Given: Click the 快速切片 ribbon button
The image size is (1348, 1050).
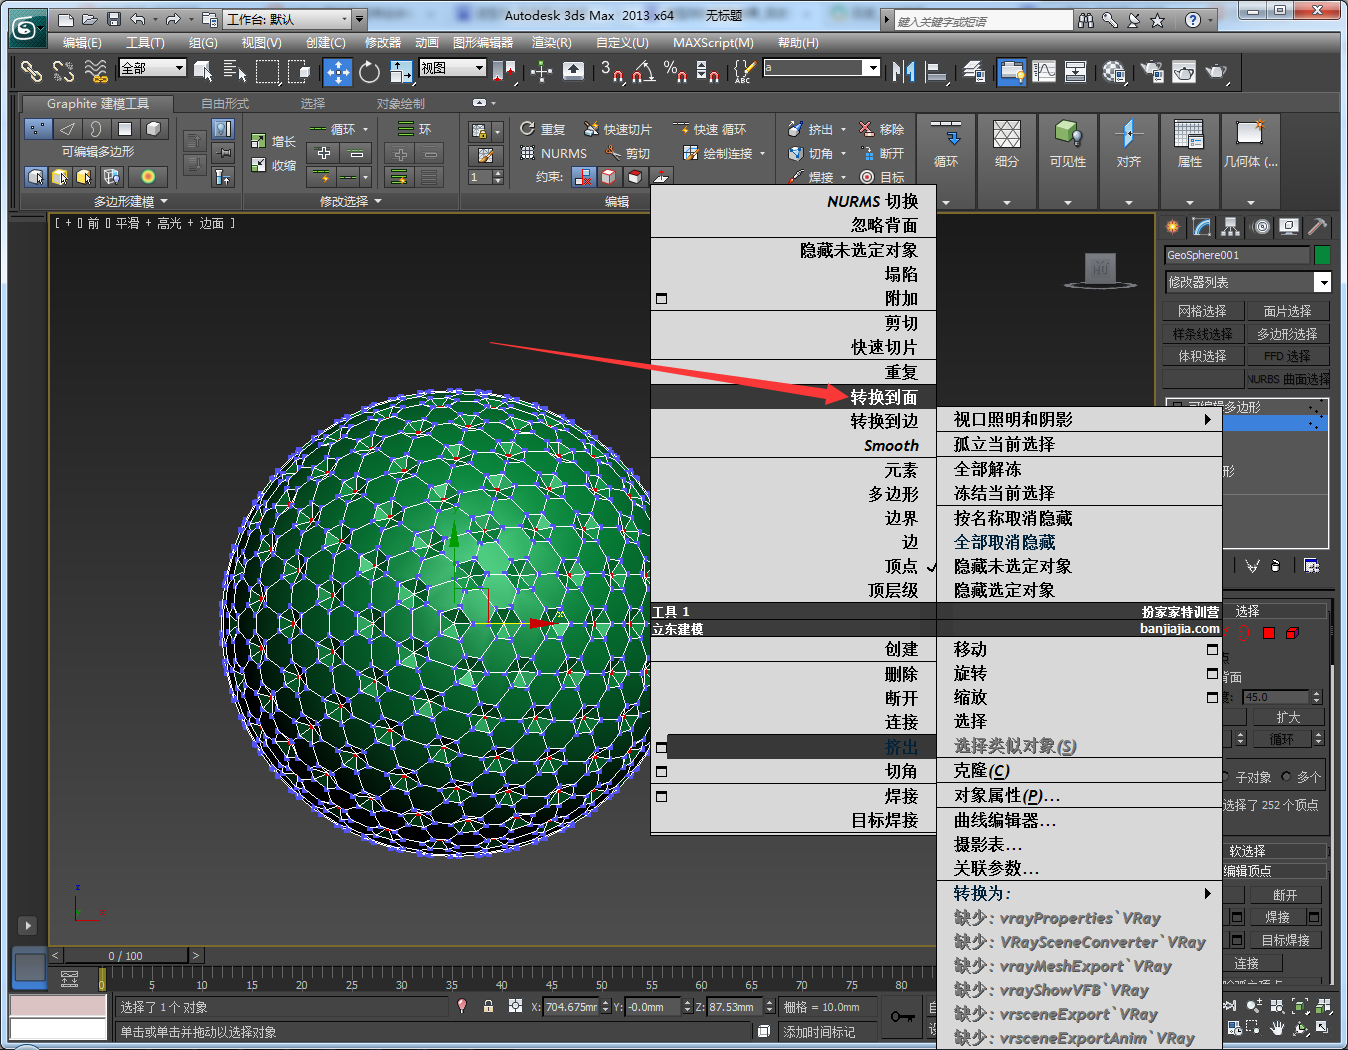Looking at the screenshot, I should [617, 129].
